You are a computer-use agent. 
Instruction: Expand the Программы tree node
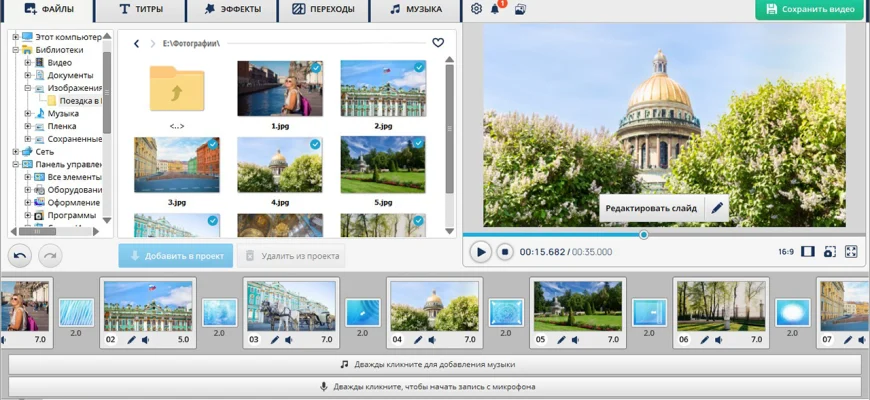(28, 215)
